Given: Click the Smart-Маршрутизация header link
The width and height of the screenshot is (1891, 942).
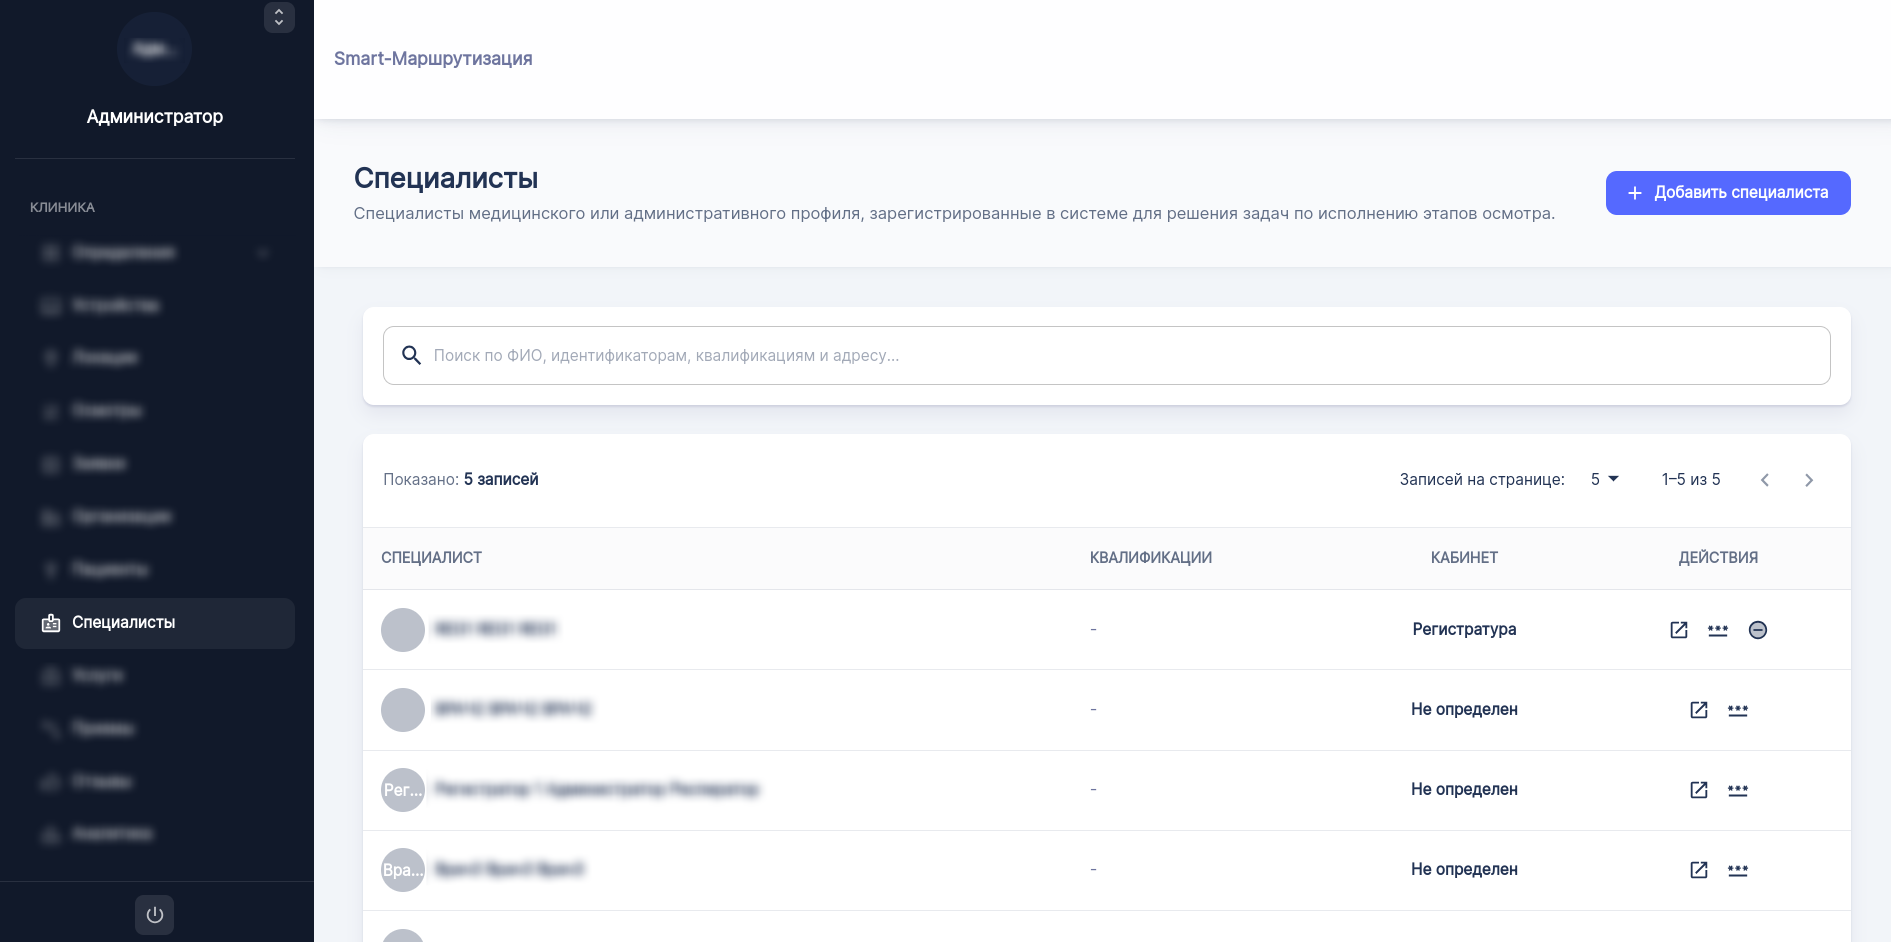Looking at the screenshot, I should [433, 59].
